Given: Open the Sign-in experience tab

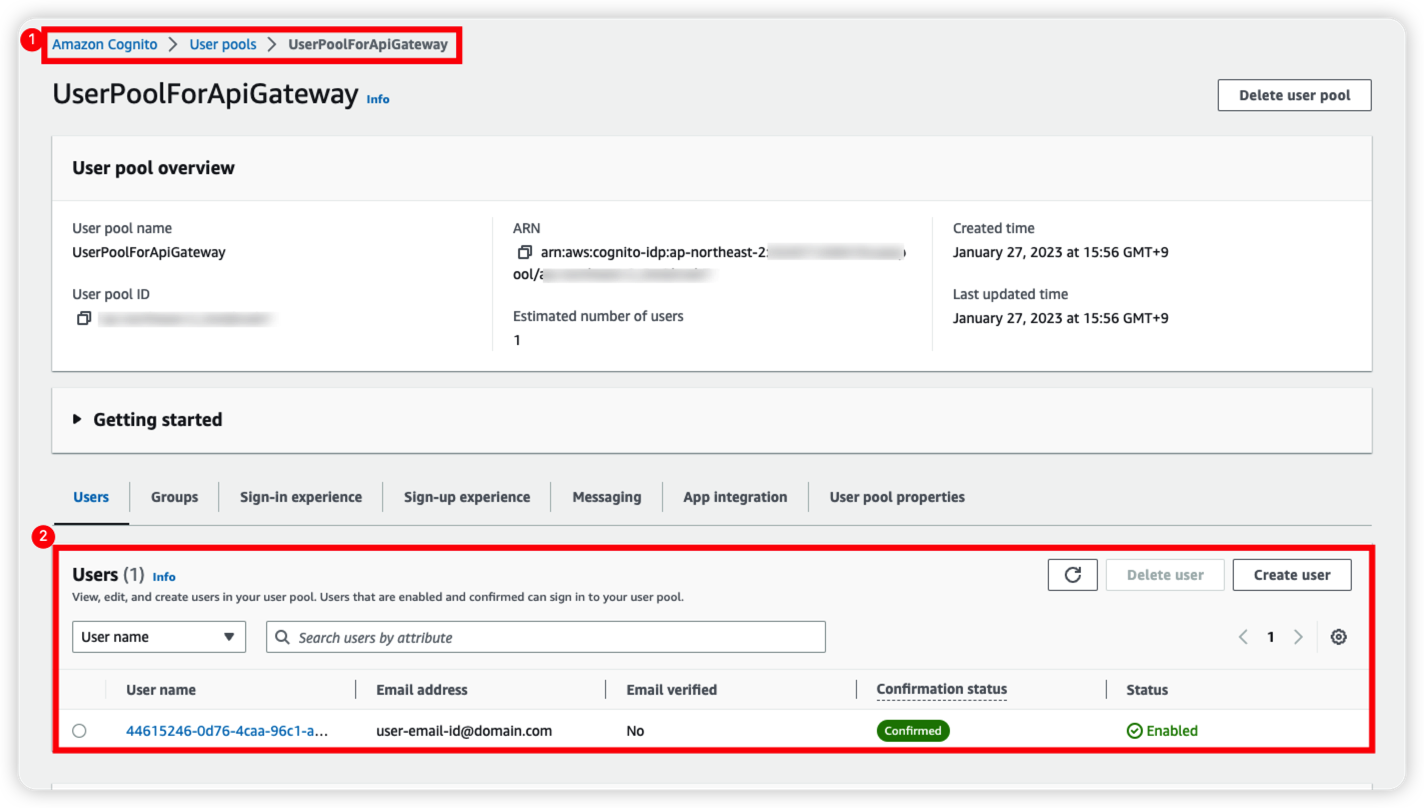Looking at the screenshot, I should point(301,497).
